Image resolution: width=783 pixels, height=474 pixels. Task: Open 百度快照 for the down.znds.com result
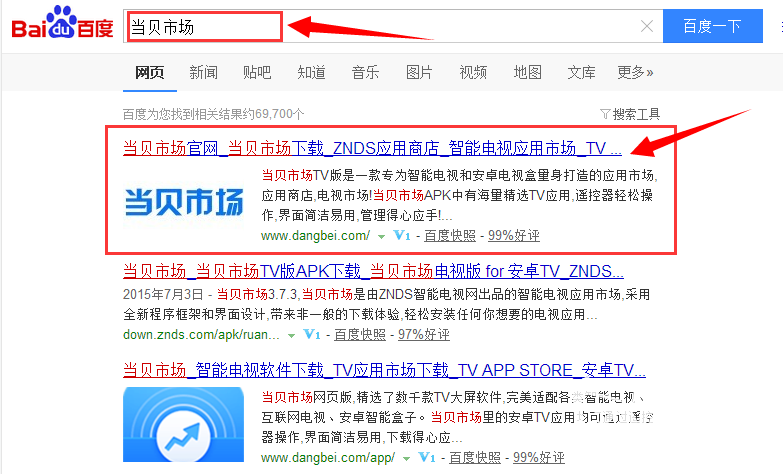coord(359,334)
